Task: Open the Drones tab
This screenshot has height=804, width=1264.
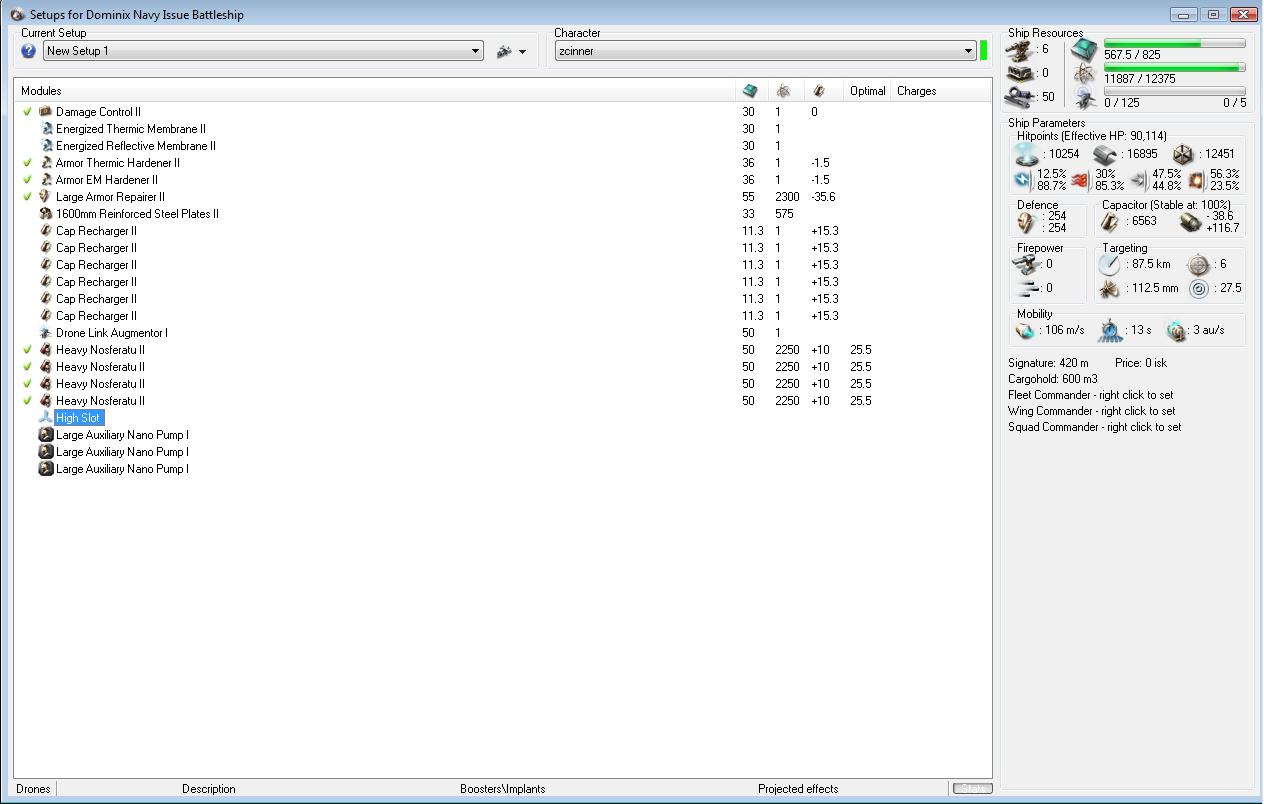Action: [x=33, y=789]
